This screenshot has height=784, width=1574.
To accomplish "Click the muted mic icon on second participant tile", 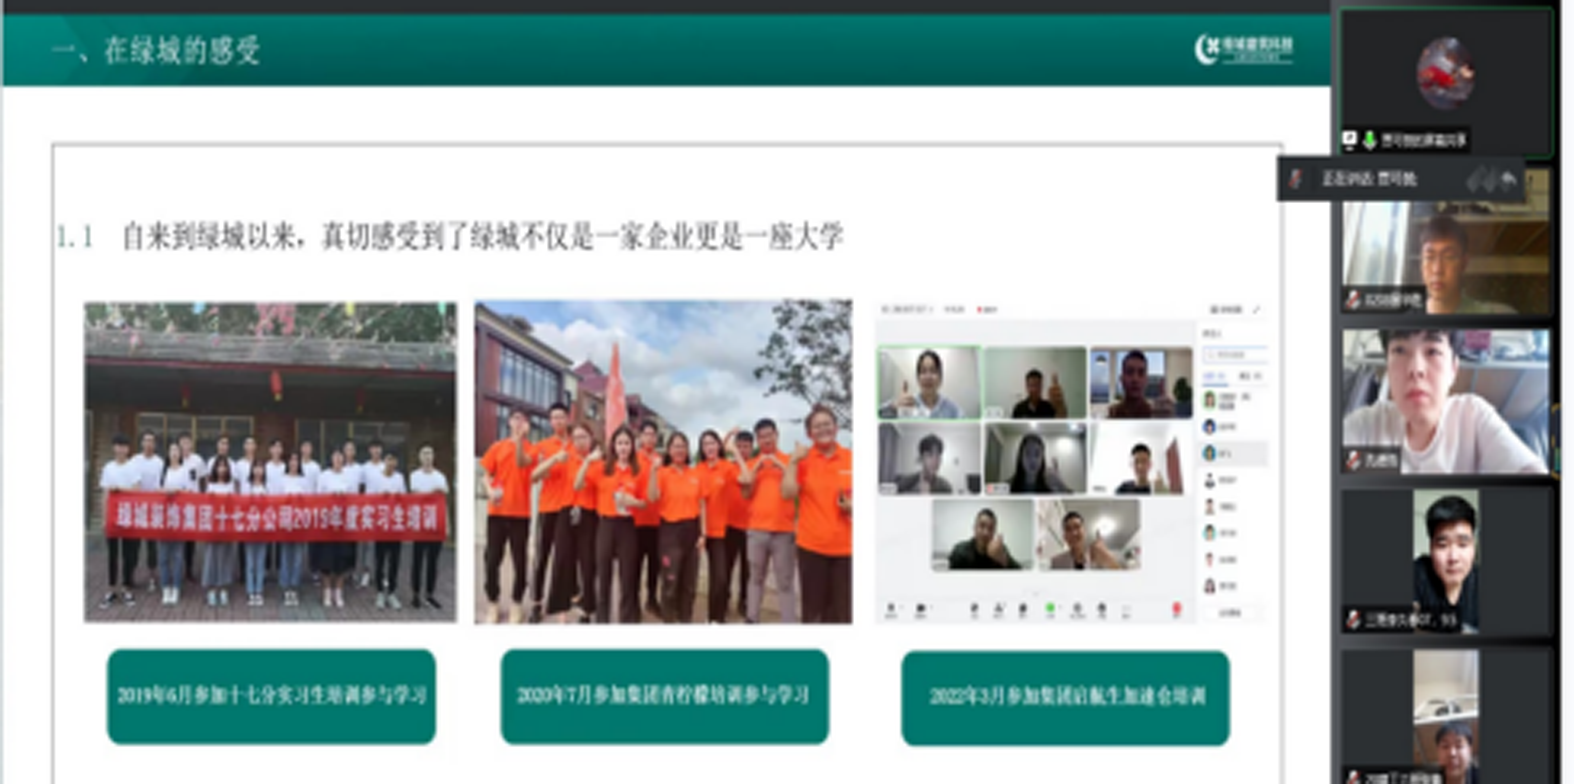I will (x=1353, y=299).
